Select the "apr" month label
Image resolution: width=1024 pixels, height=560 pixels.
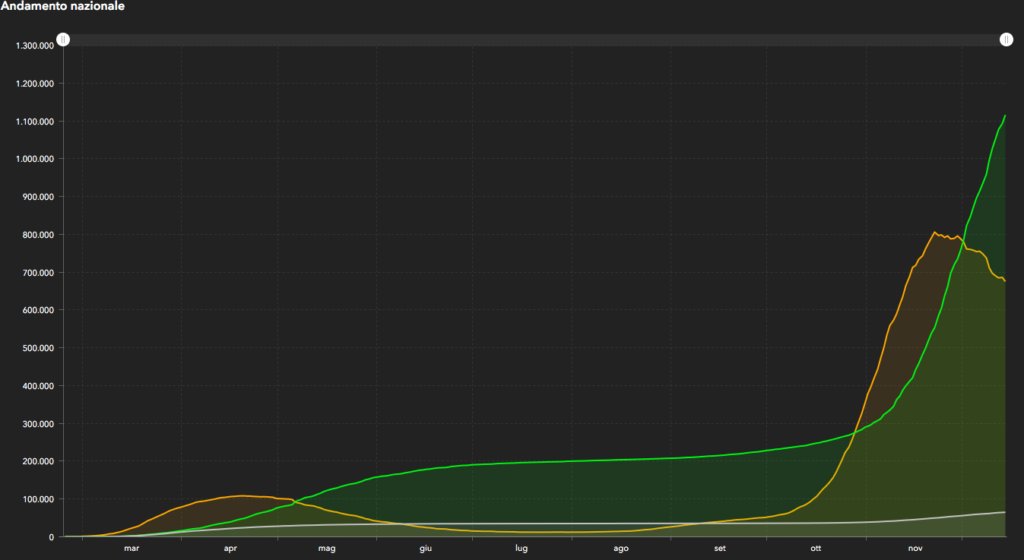[230, 549]
